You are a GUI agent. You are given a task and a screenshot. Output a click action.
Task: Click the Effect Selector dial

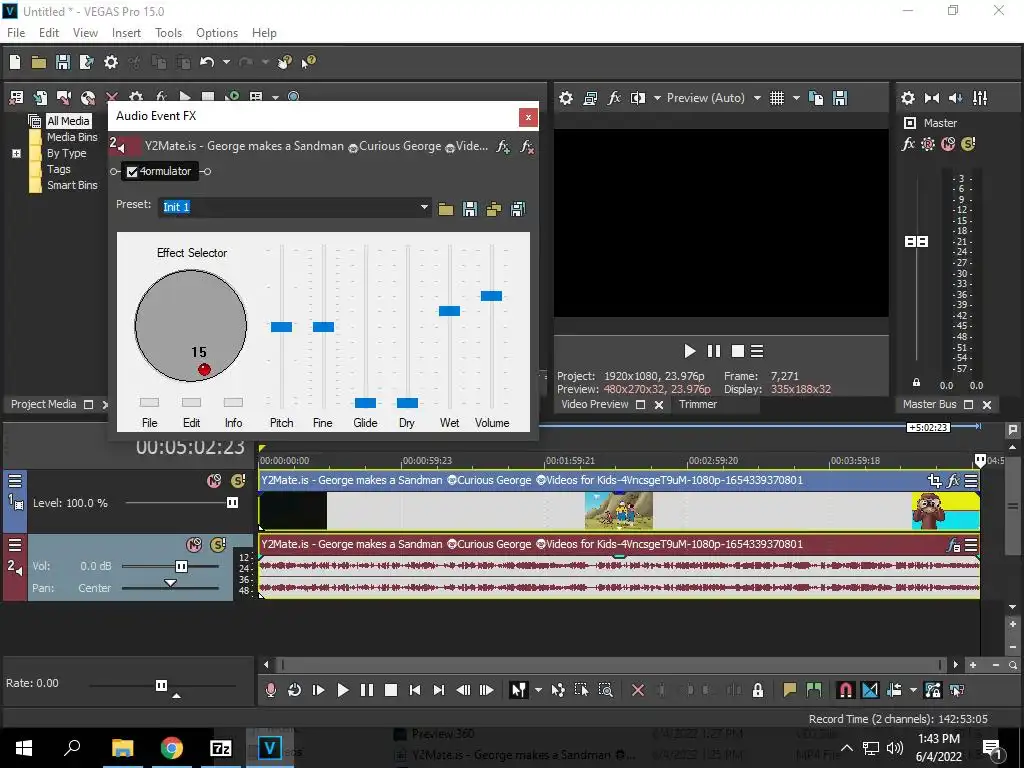click(x=191, y=325)
